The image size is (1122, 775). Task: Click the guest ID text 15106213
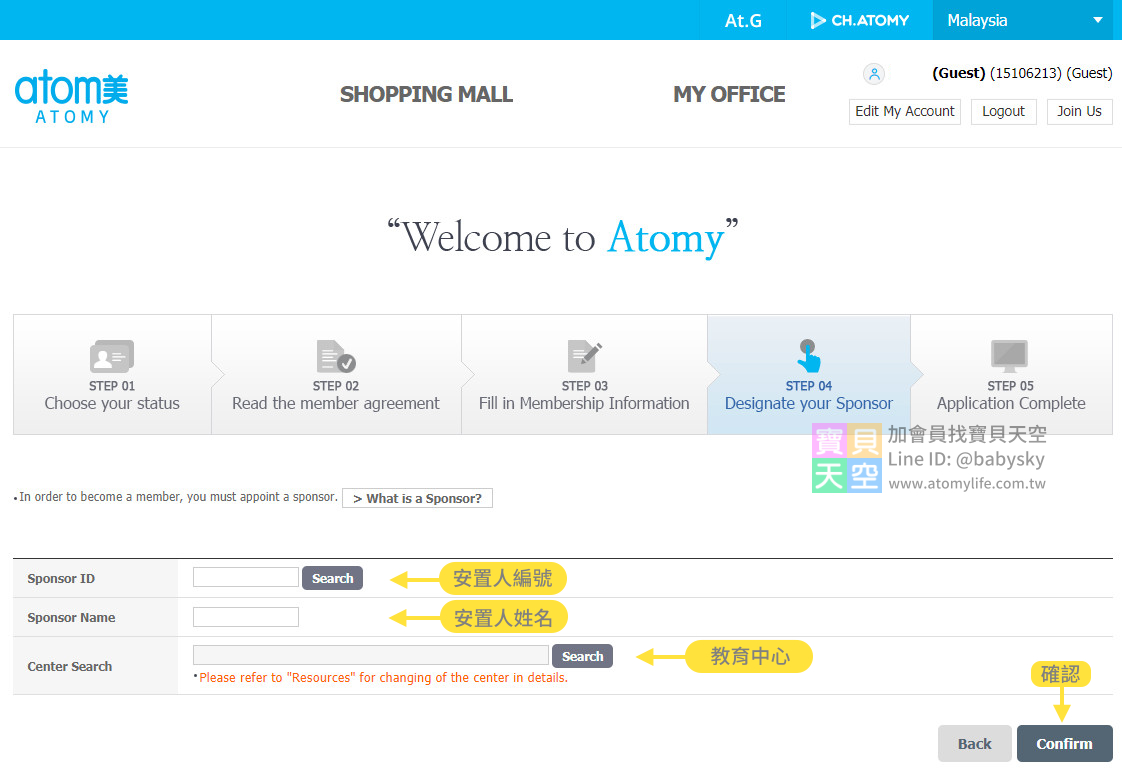(1025, 73)
